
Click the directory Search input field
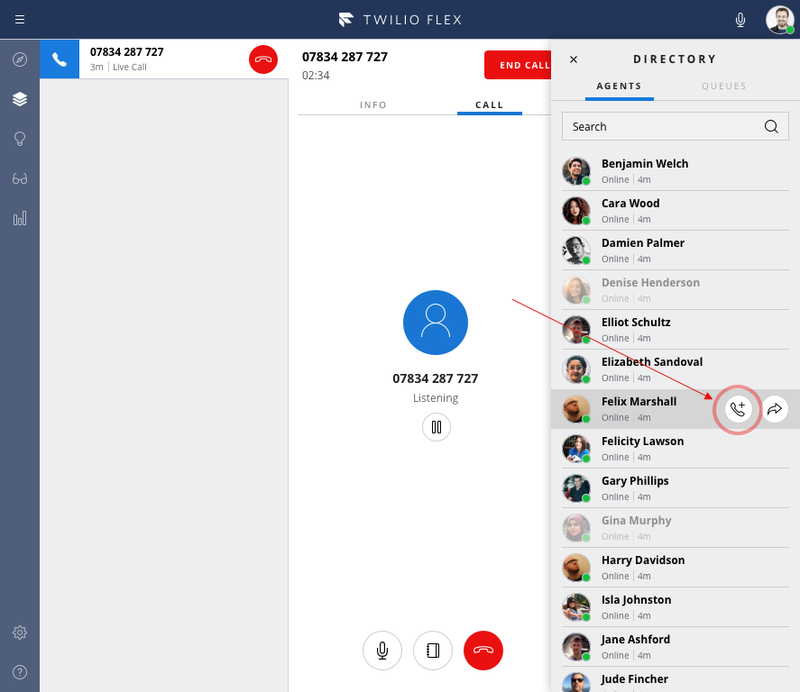[x=660, y=126]
